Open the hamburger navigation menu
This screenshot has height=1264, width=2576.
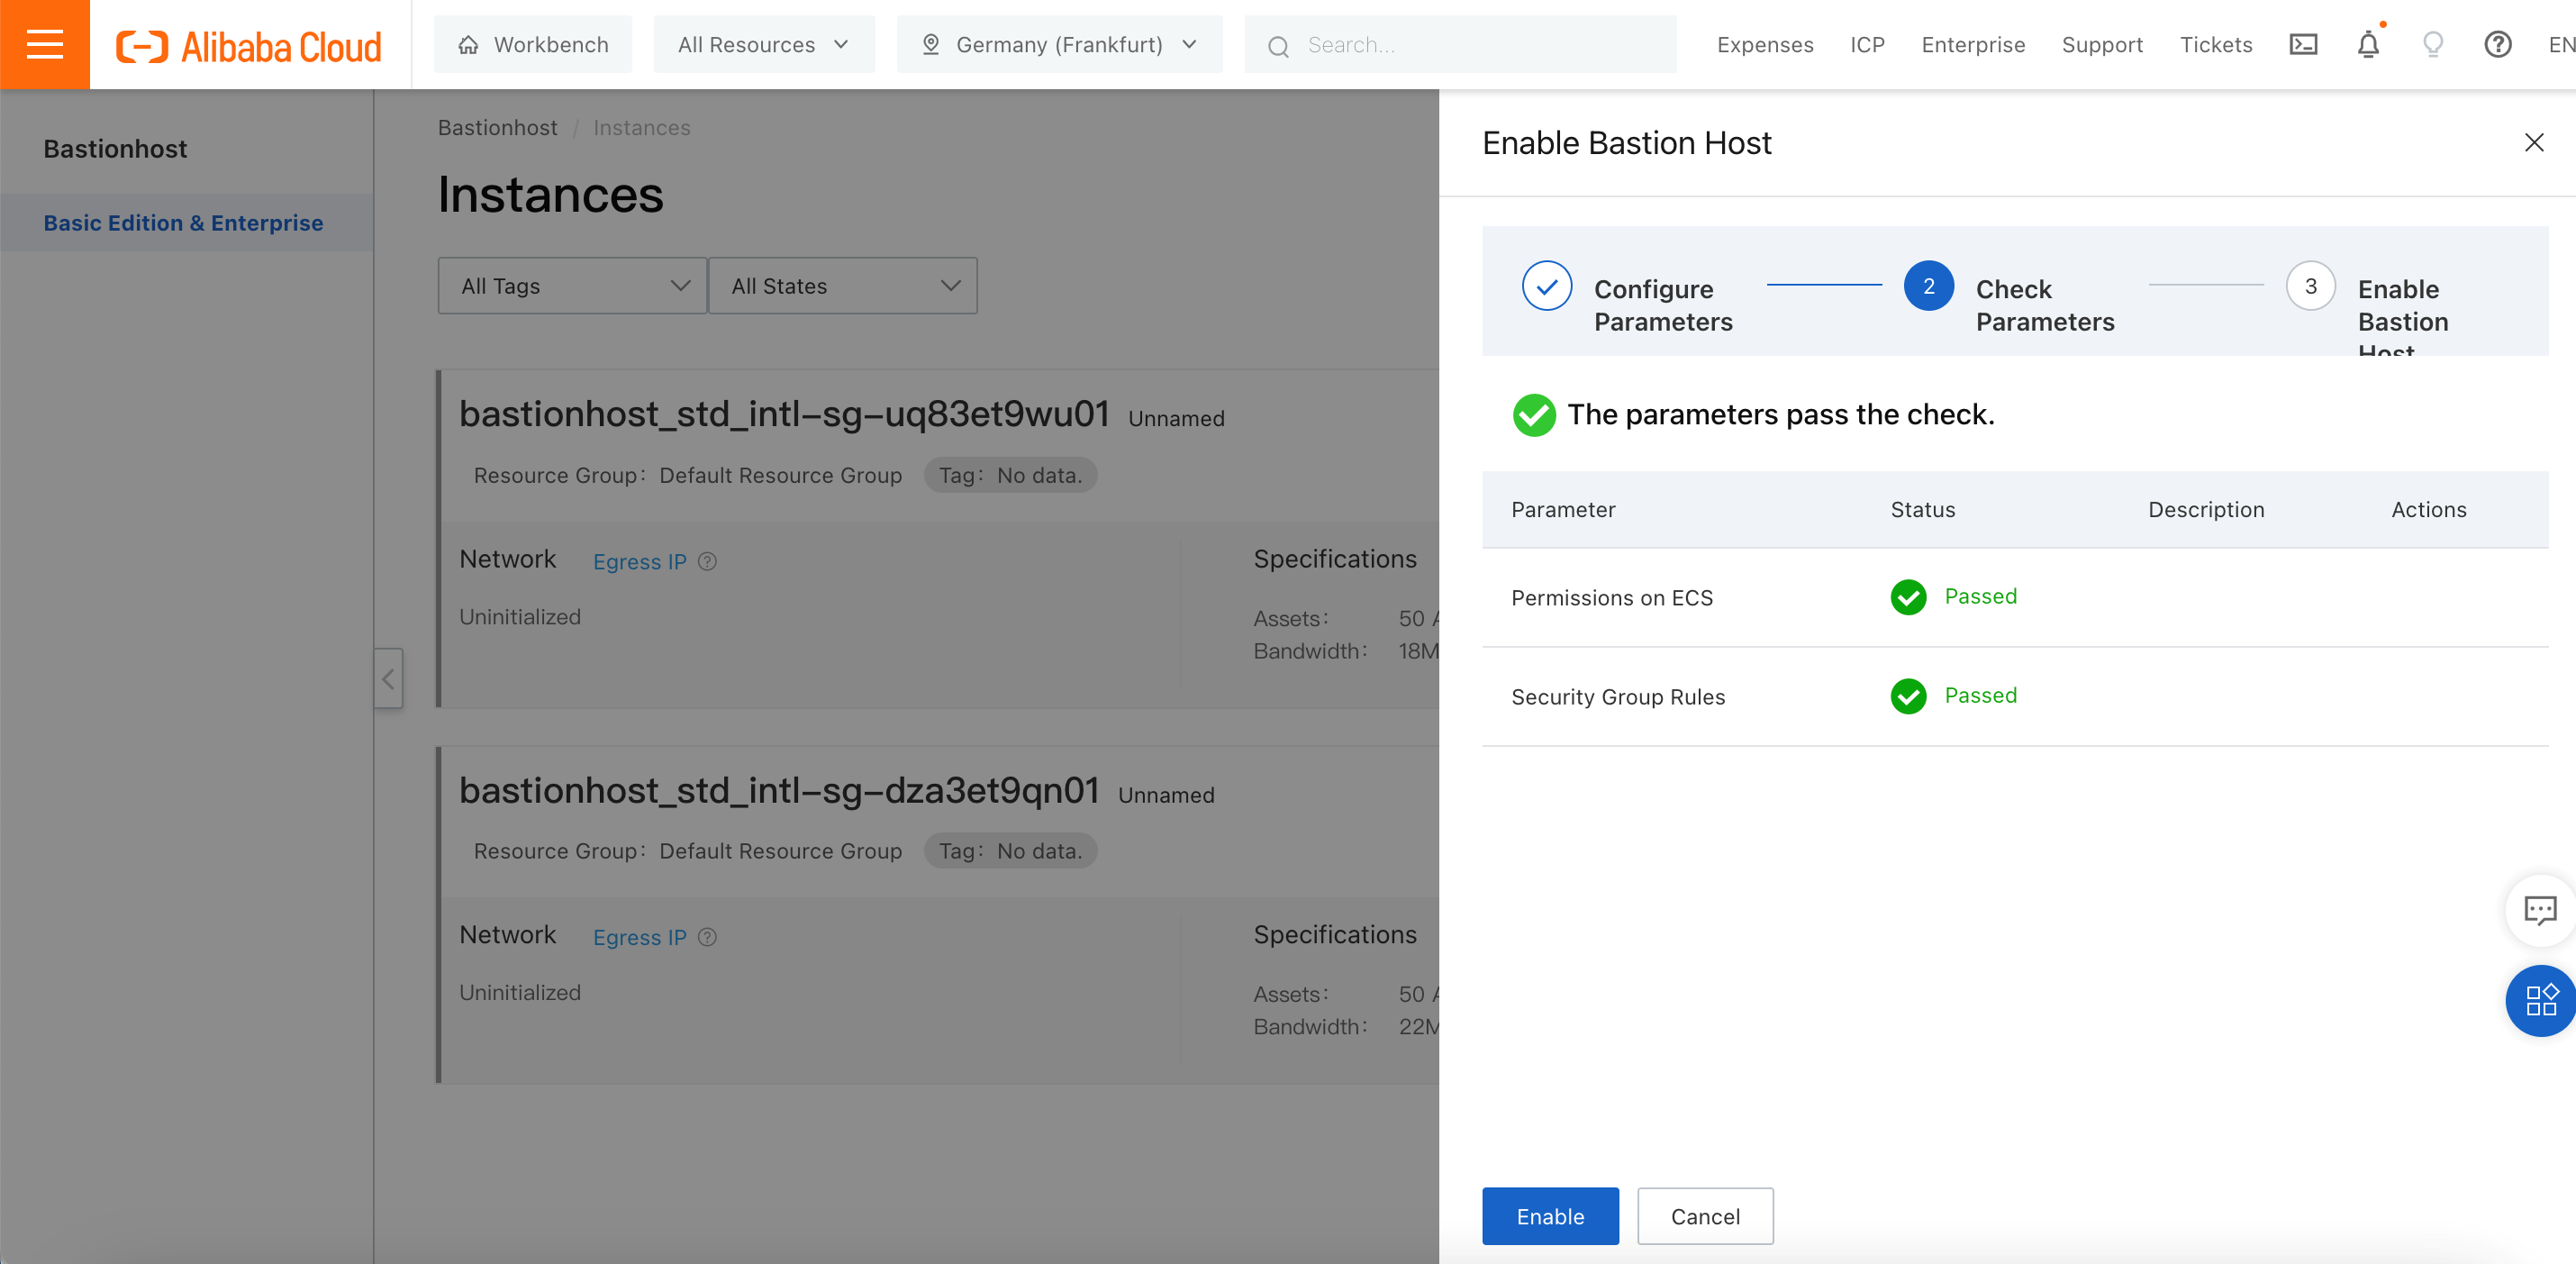pyautogui.click(x=45, y=44)
